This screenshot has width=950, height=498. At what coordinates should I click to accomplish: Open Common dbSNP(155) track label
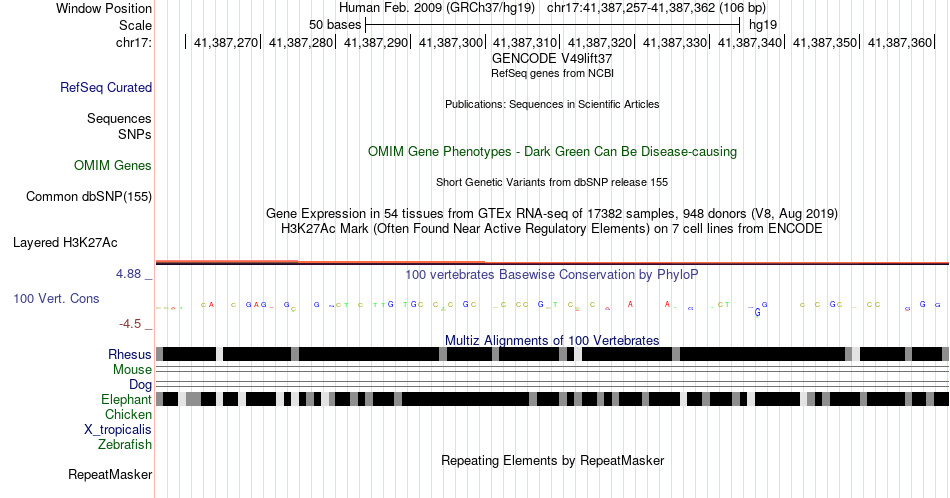[x=89, y=196]
